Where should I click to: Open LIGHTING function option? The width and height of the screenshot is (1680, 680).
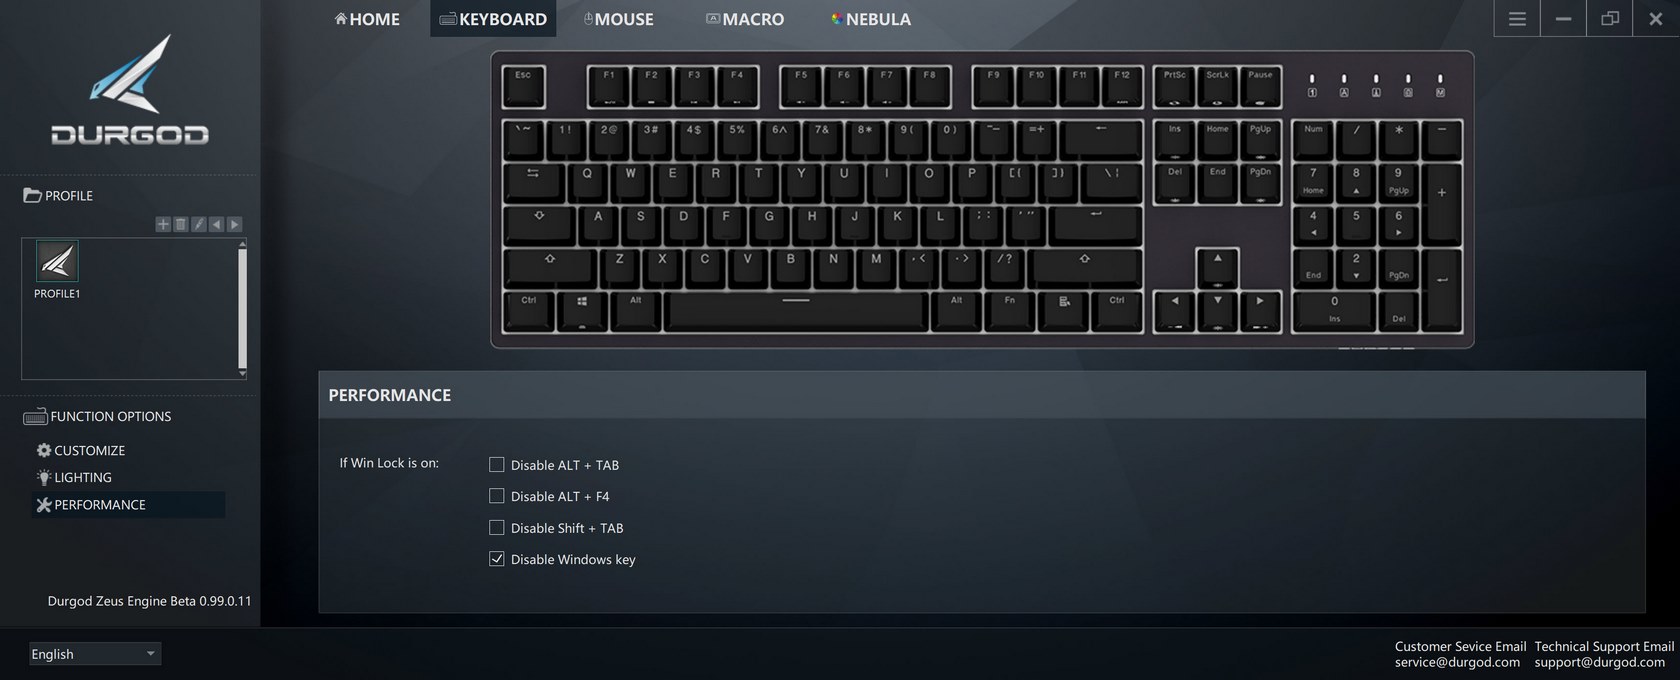(x=74, y=477)
